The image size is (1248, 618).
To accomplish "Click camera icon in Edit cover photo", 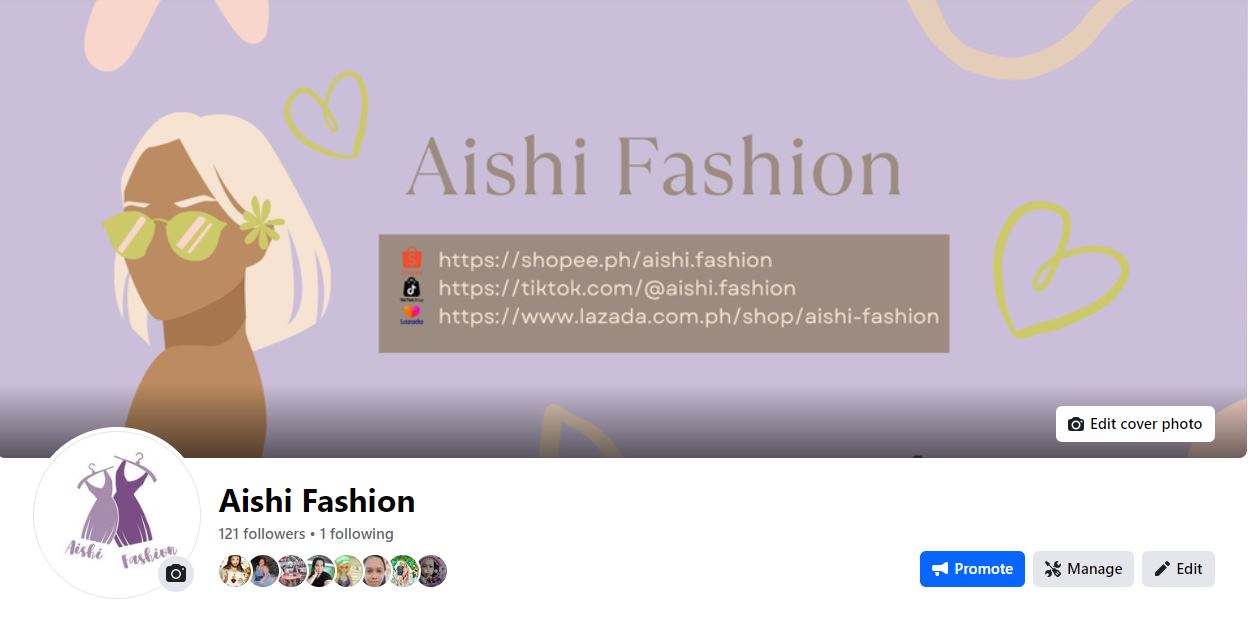I will coord(1076,424).
